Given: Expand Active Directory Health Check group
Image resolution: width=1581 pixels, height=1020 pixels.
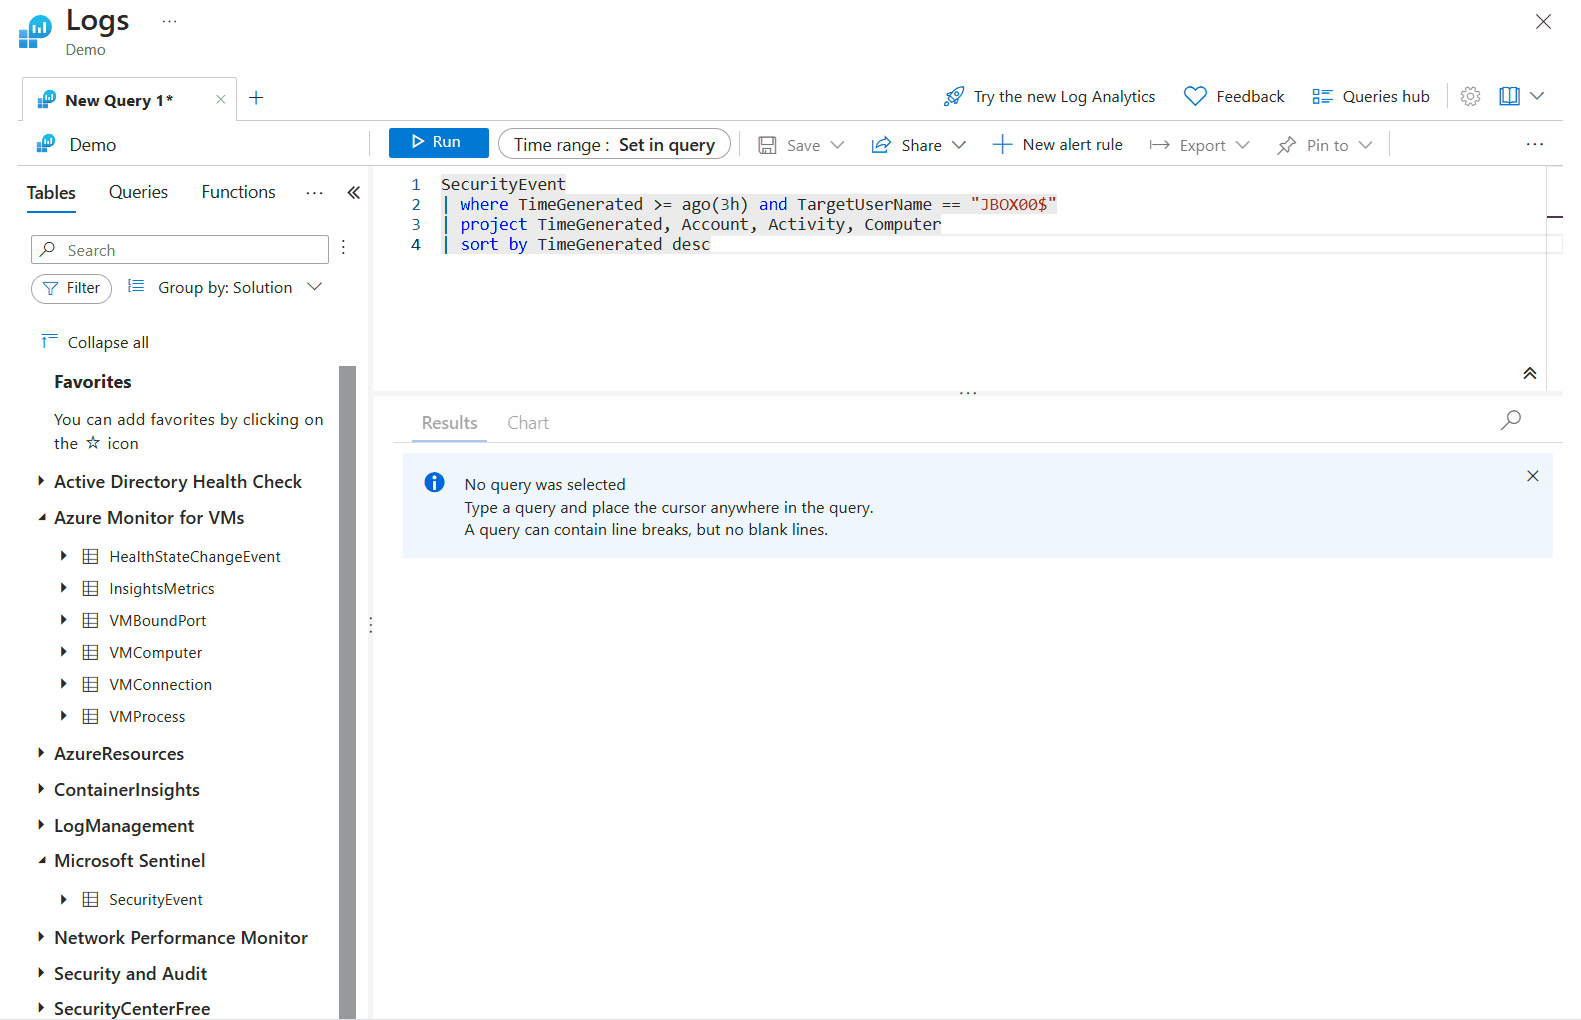Looking at the screenshot, I should pyautogui.click(x=42, y=481).
